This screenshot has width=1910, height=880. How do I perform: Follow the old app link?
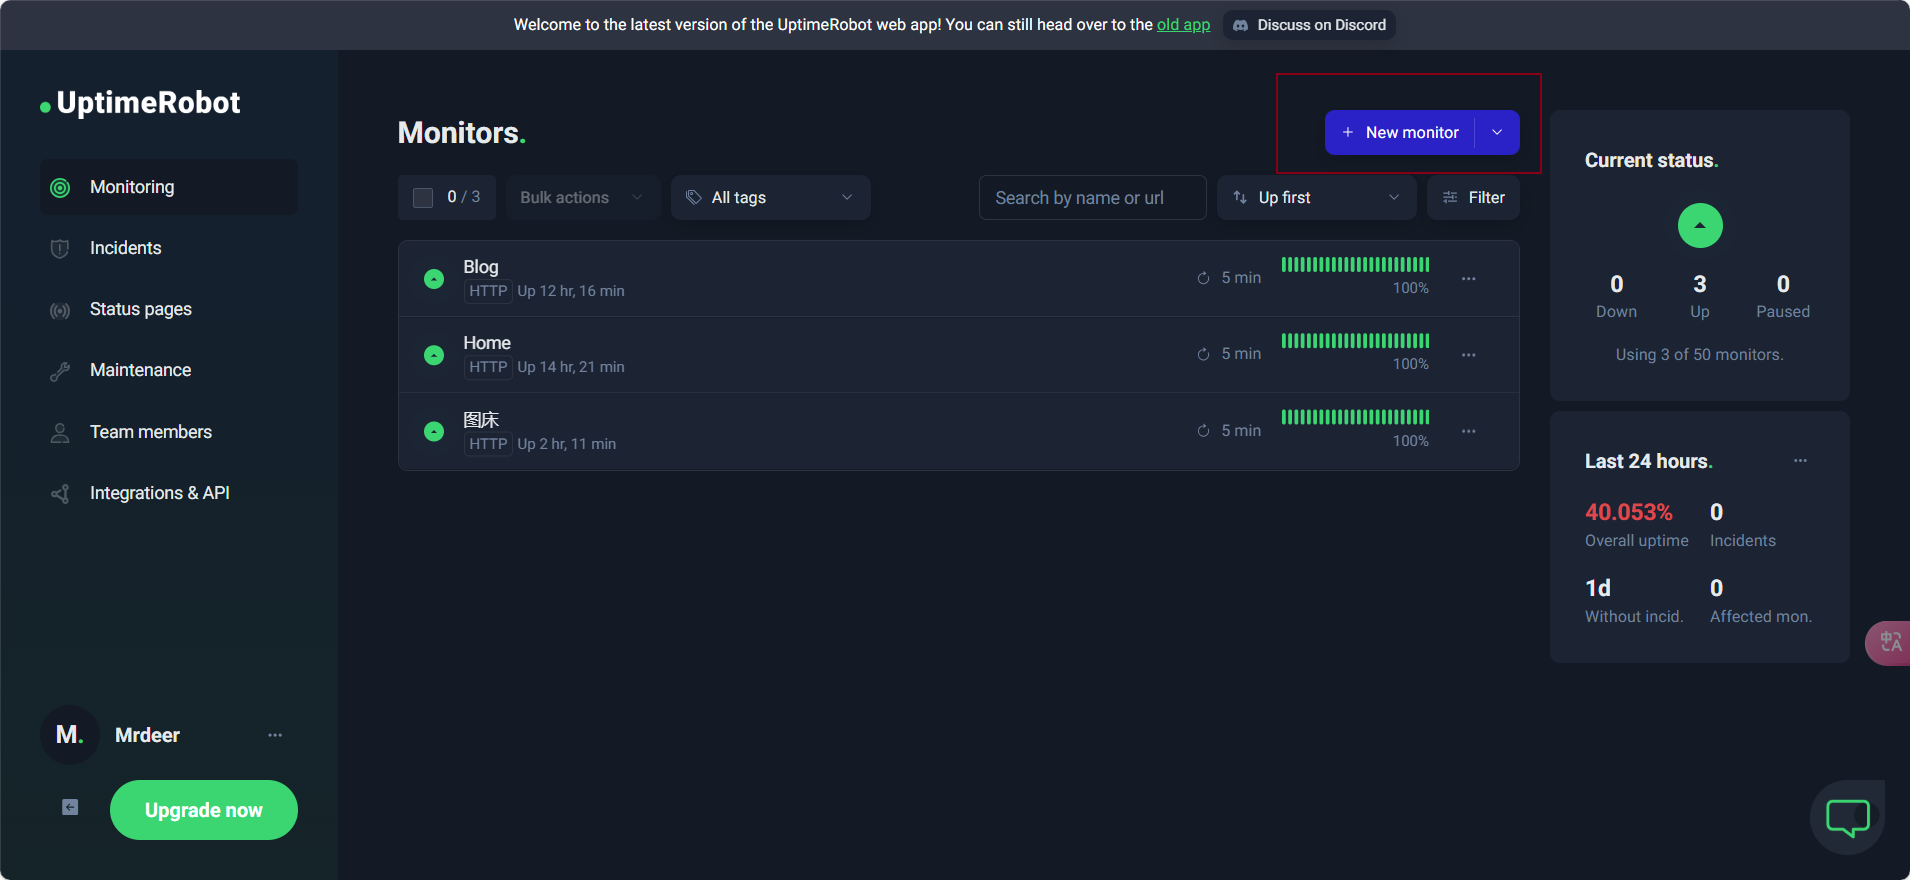pyautogui.click(x=1183, y=25)
